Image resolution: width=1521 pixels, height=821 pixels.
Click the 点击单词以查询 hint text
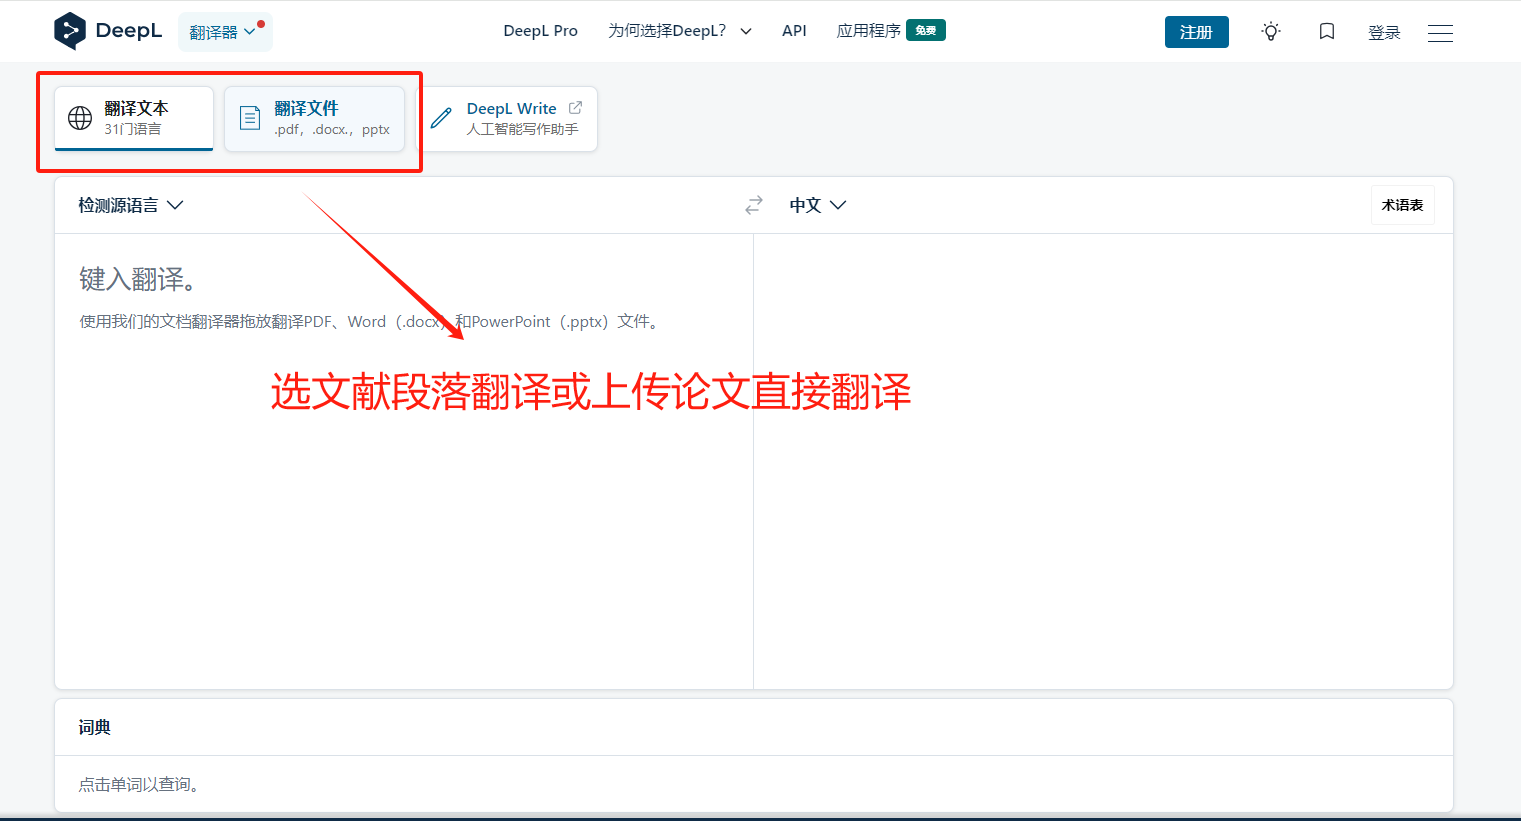tap(141, 784)
